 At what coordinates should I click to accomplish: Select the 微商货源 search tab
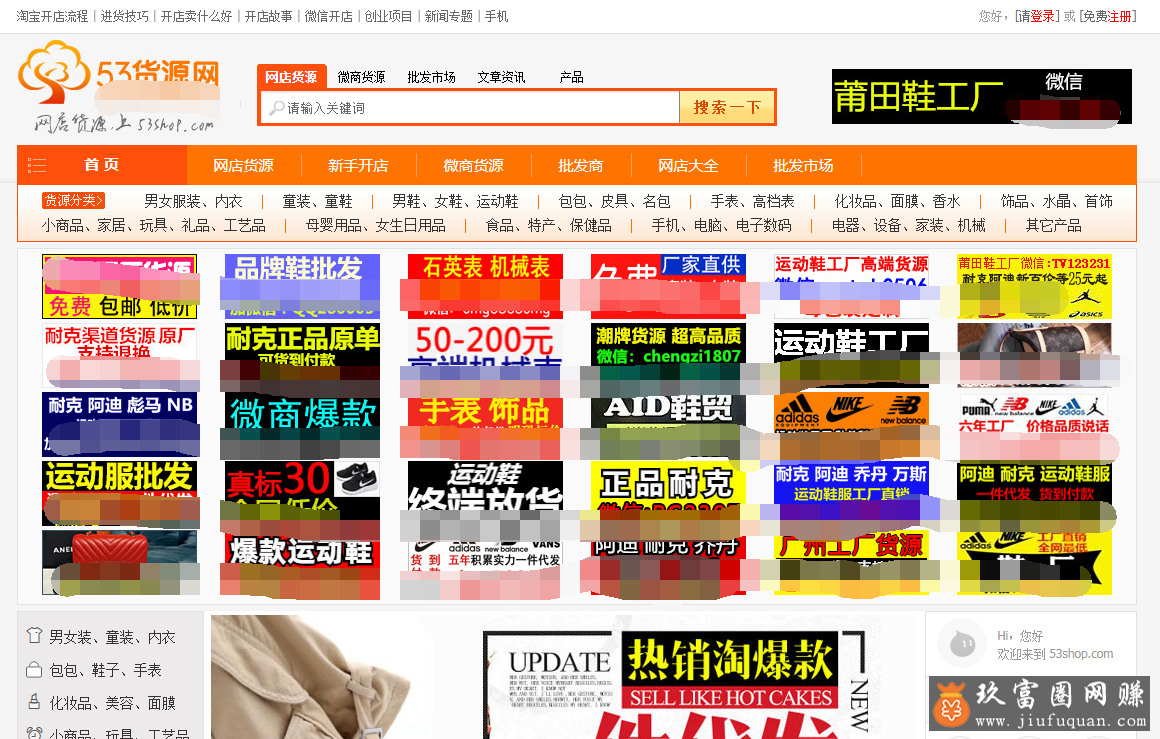click(361, 77)
